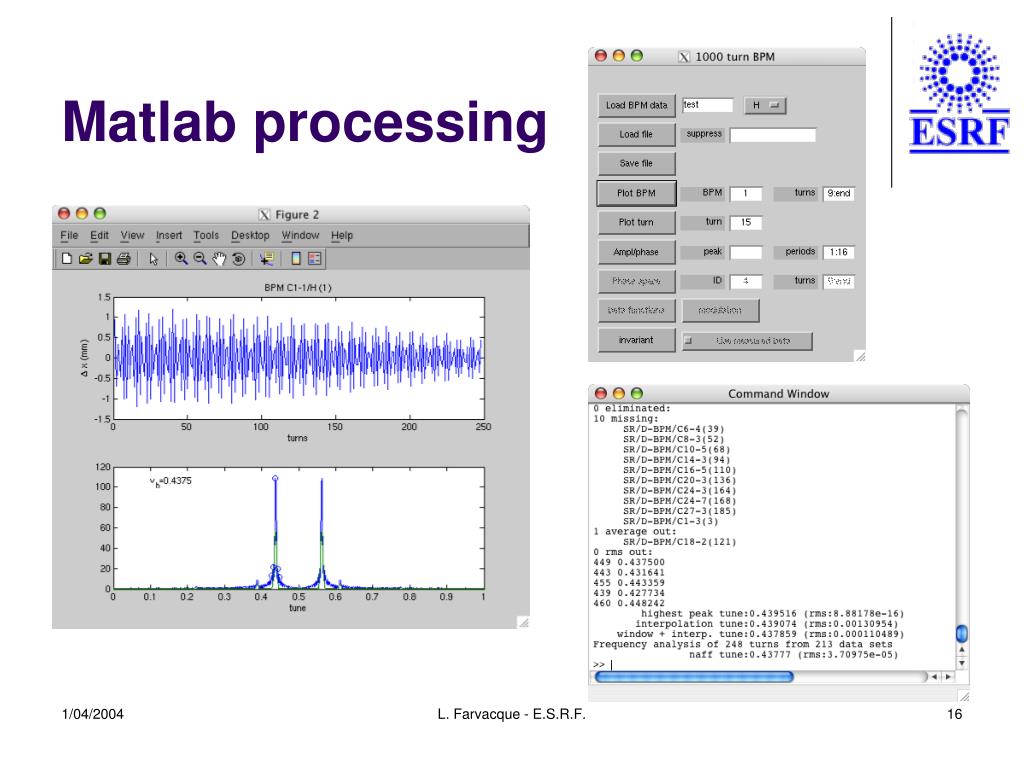The height and width of the screenshot is (768, 1024).
Task: Click the tune label 0.4375 in plot
Action: (171, 481)
